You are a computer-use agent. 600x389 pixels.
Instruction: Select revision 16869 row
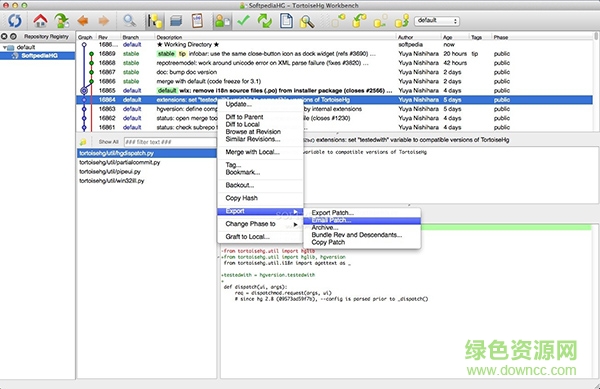335,54
